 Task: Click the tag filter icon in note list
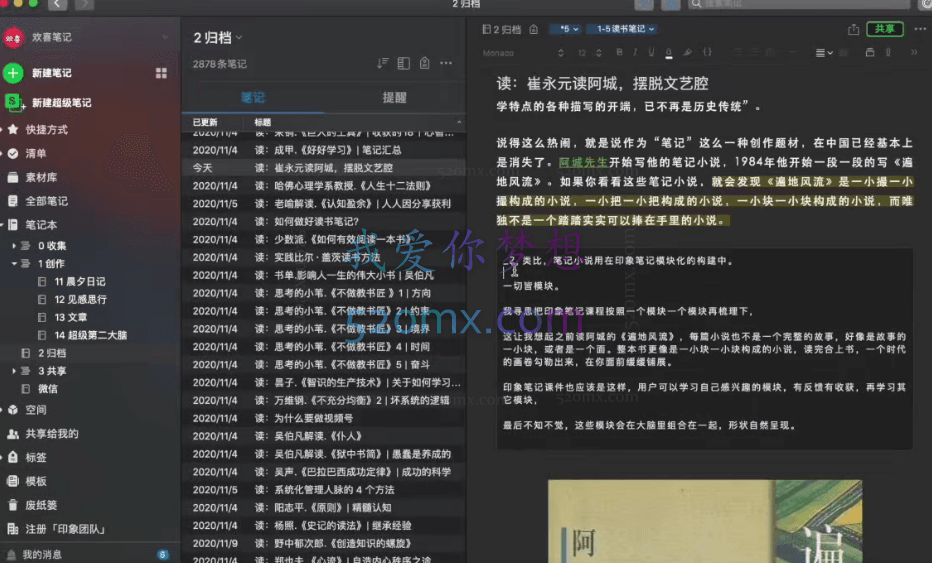[424, 63]
